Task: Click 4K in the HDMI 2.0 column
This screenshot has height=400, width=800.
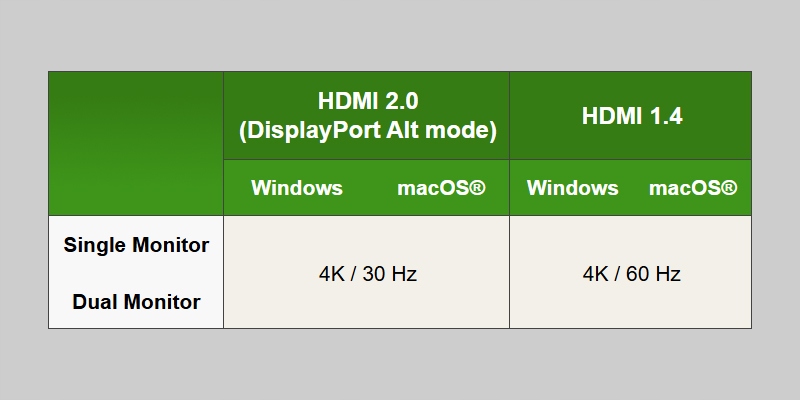Action: coord(331,273)
